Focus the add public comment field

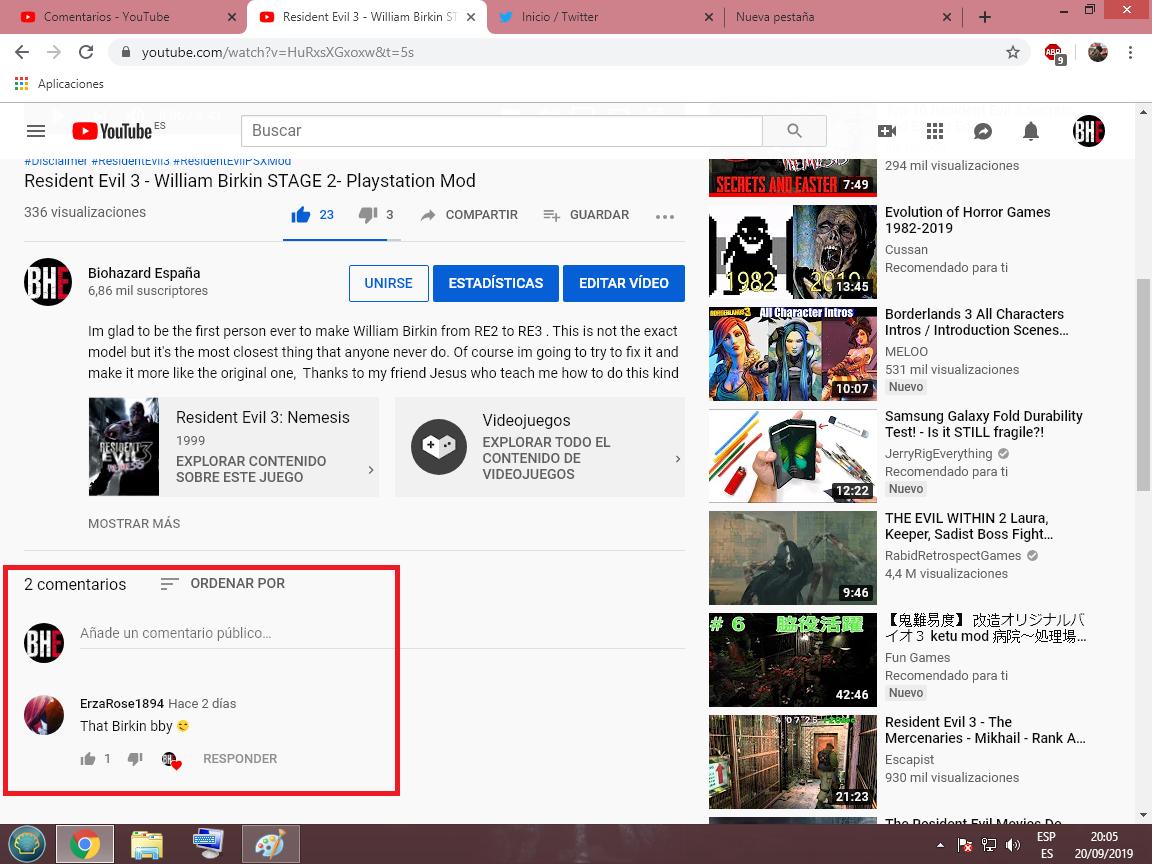coord(382,633)
